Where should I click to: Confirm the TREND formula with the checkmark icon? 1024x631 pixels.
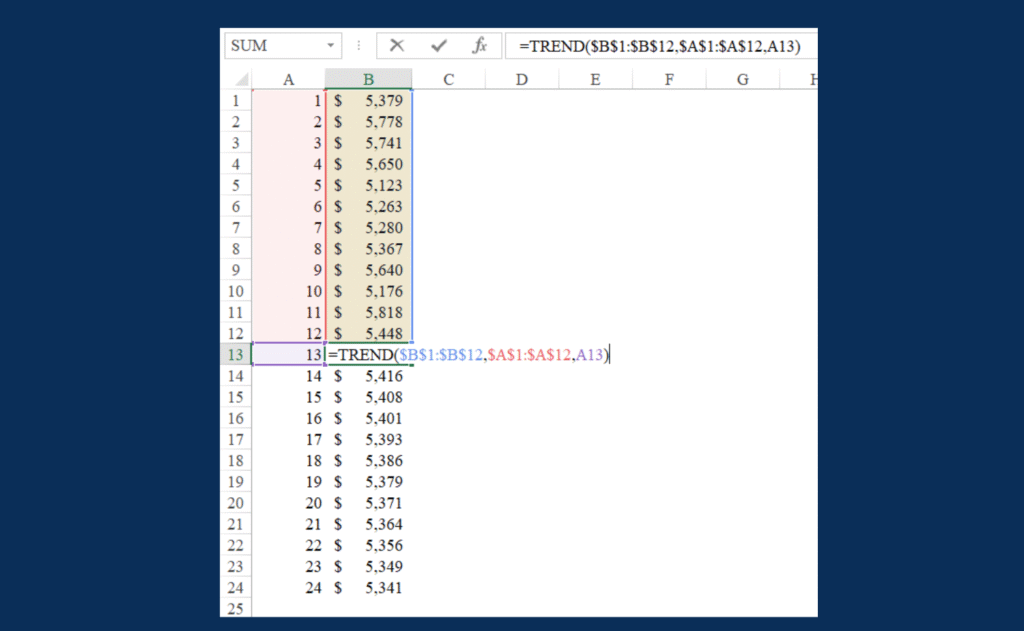(438, 45)
